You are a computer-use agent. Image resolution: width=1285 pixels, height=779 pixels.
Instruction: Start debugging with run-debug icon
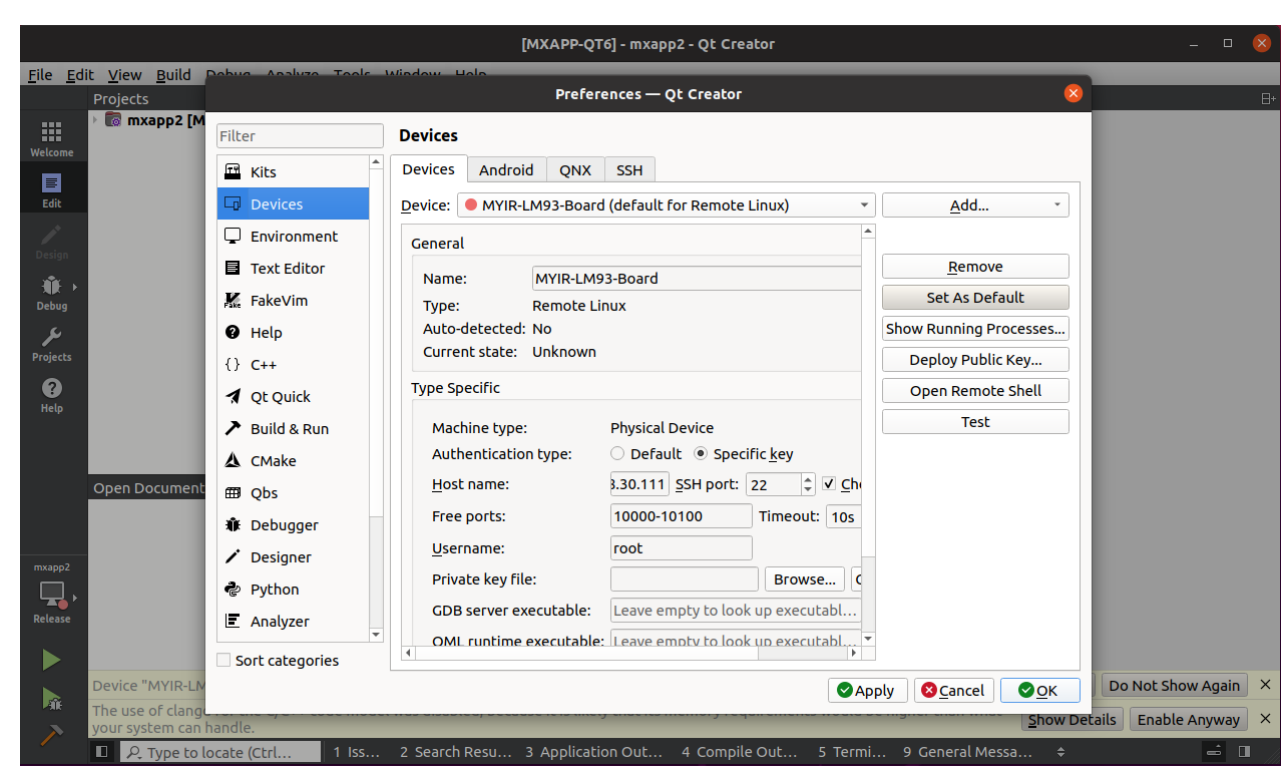[51, 698]
